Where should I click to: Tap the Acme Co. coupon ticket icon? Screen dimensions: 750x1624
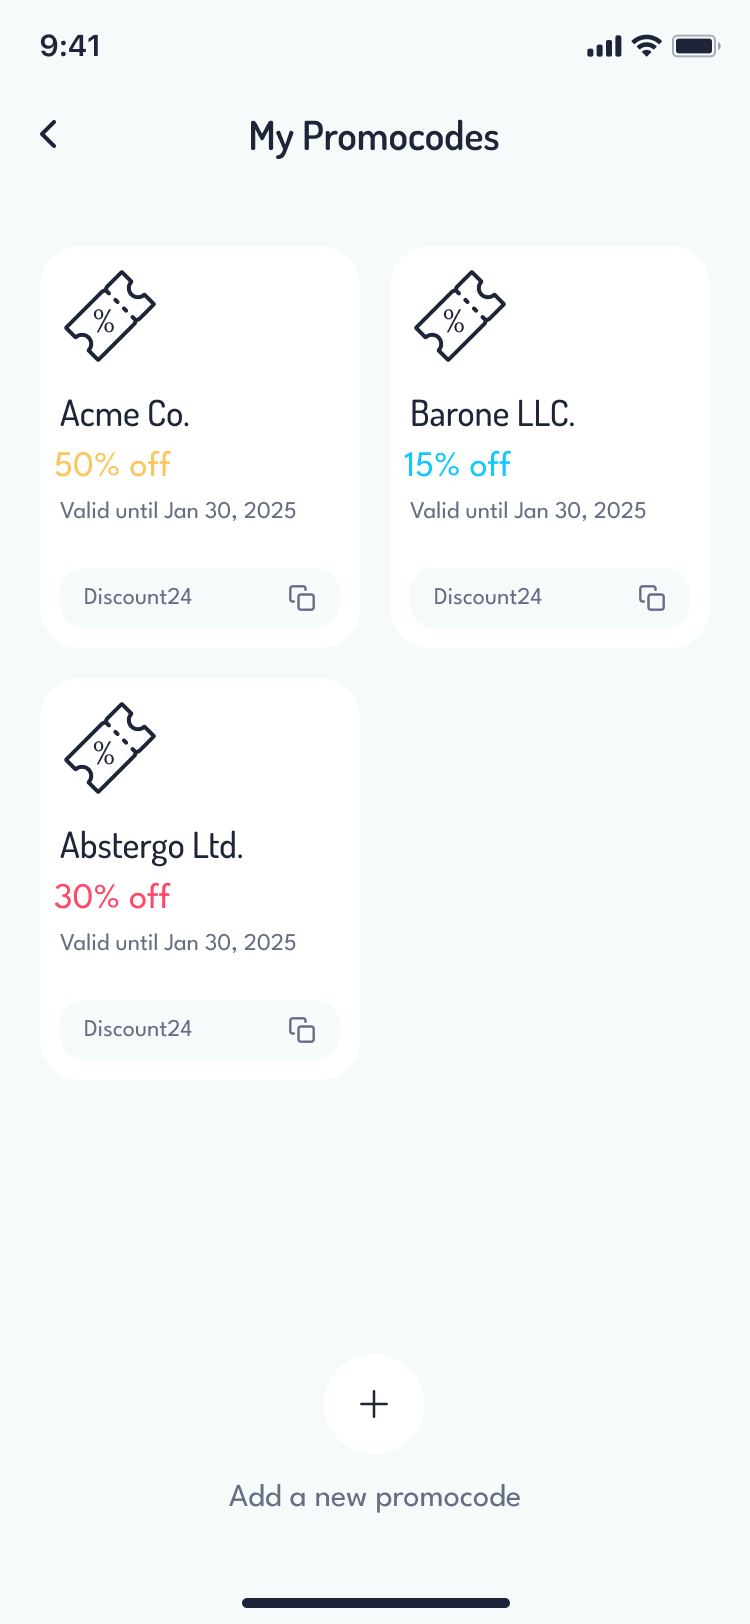pyautogui.click(x=110, y=316)
